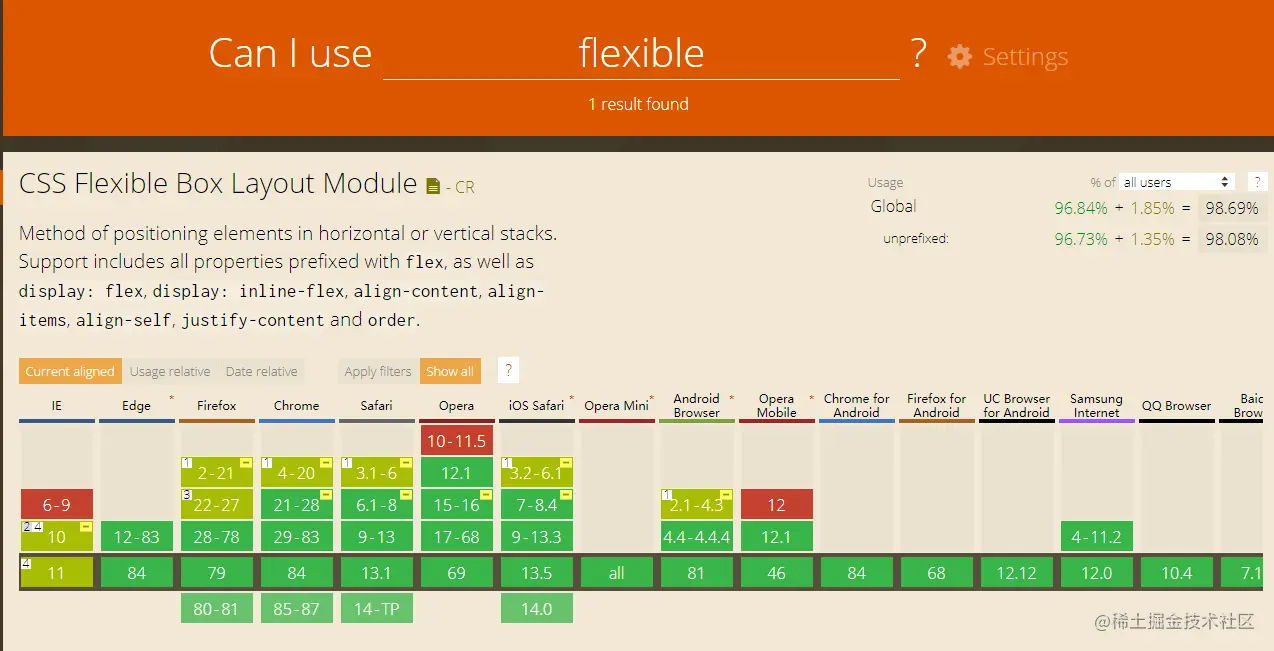Select Safari 3.1-6 cell
Viewport: 1274px width, 651px height.
coord(377,472)
